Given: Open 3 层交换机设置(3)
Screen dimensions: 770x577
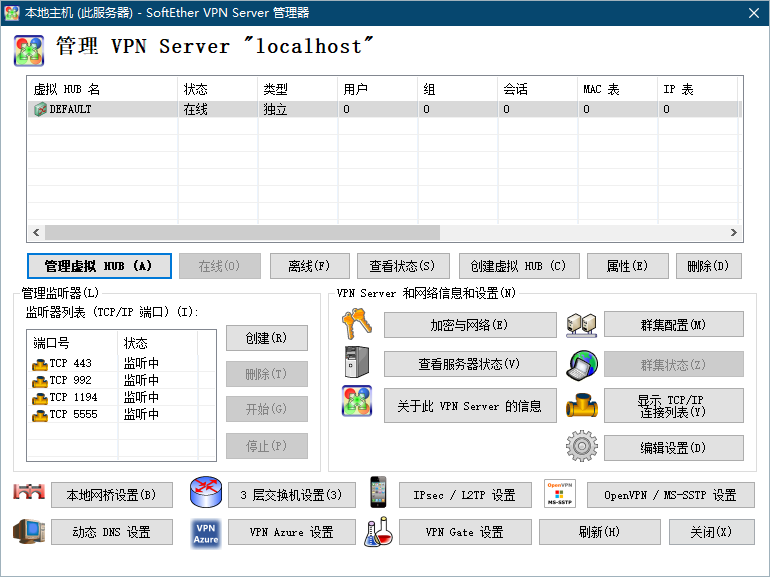Looking at the screenshot, I should 292,495.
